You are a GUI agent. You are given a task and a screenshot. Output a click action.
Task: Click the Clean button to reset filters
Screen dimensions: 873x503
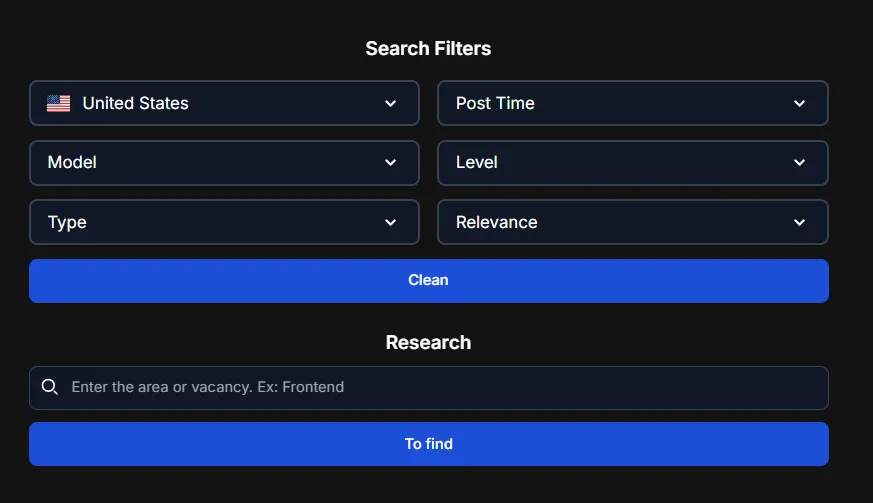[x=429, y=281]
